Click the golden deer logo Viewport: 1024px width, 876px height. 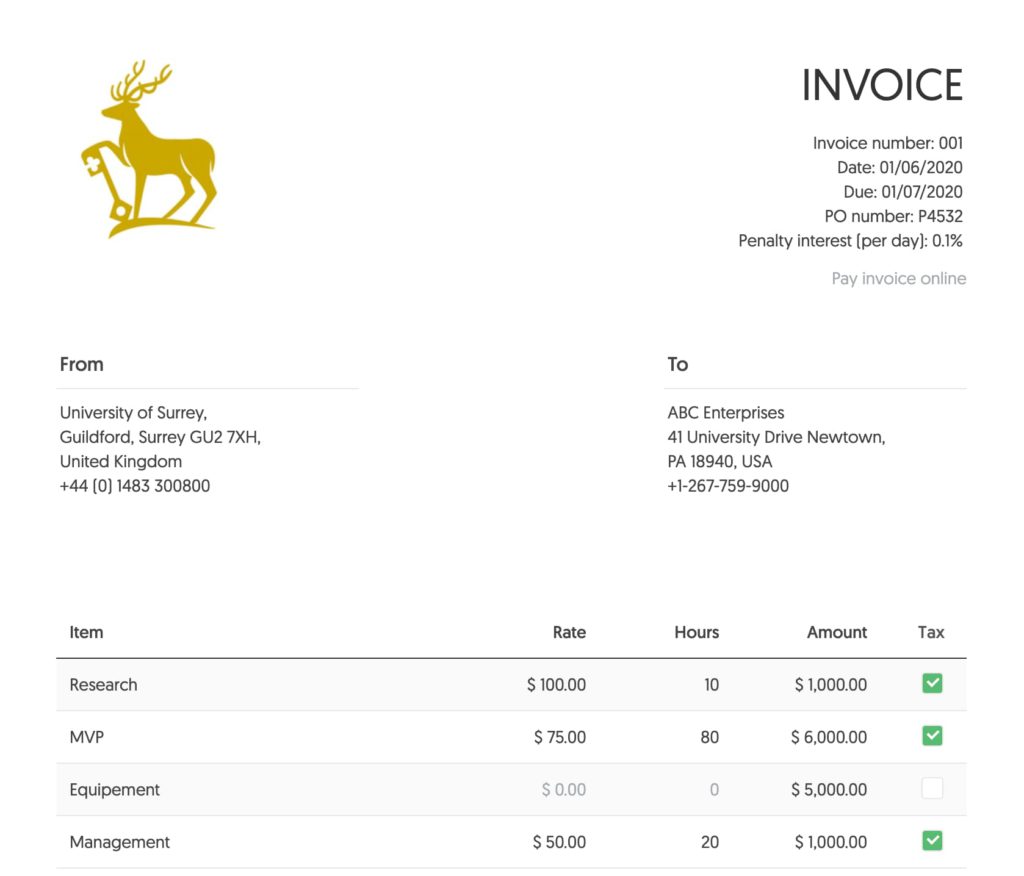pyautogui.click(x=150, y=145)
